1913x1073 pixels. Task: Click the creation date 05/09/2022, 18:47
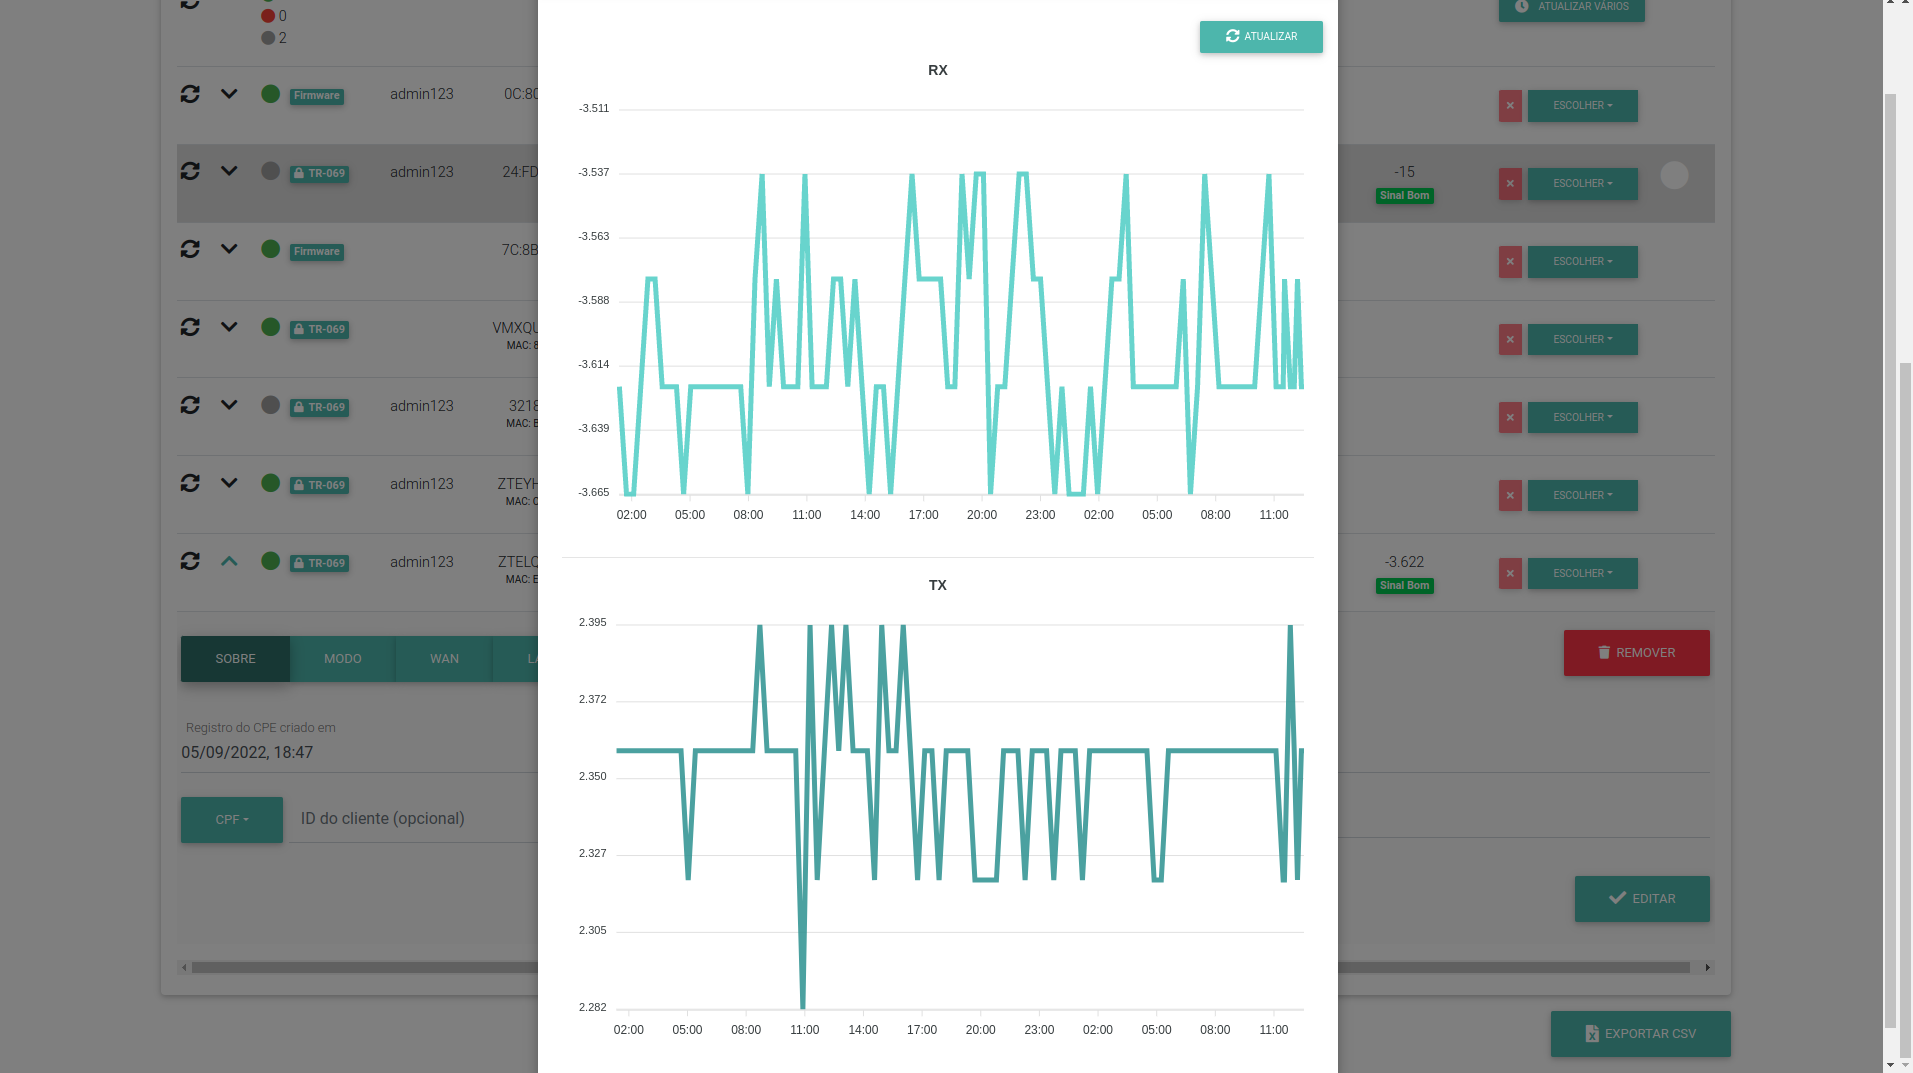click(x=247, y=753)
